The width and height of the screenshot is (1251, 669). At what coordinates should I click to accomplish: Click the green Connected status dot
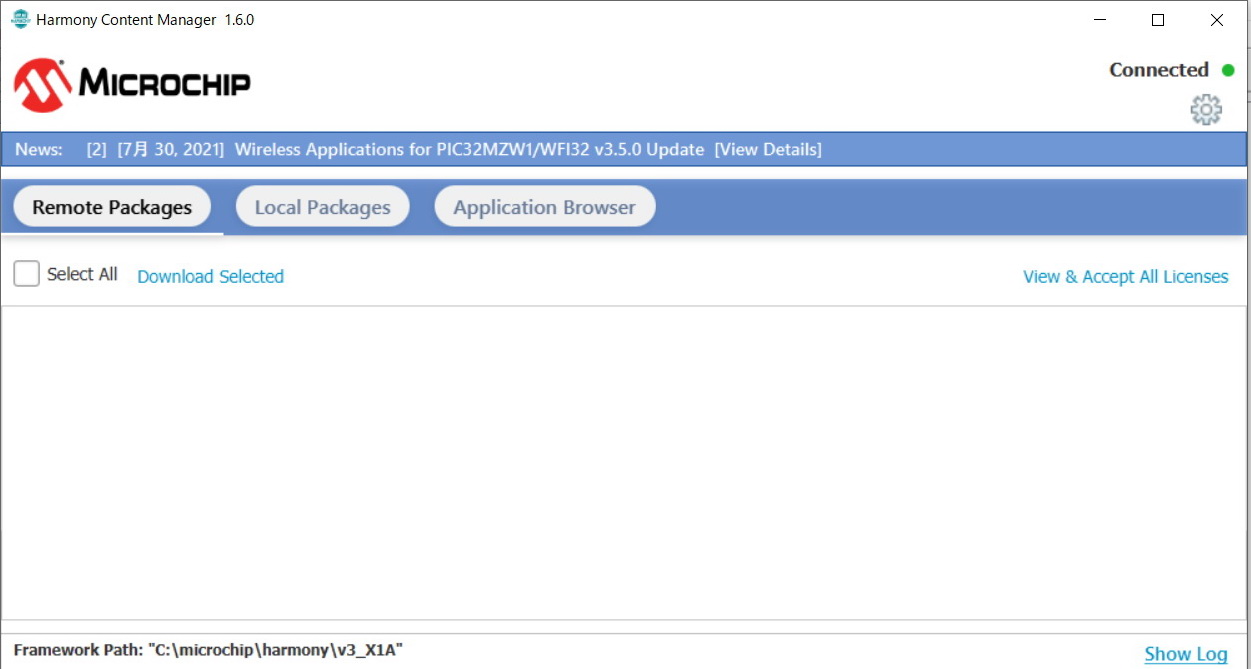click(x=1228, y=70)
